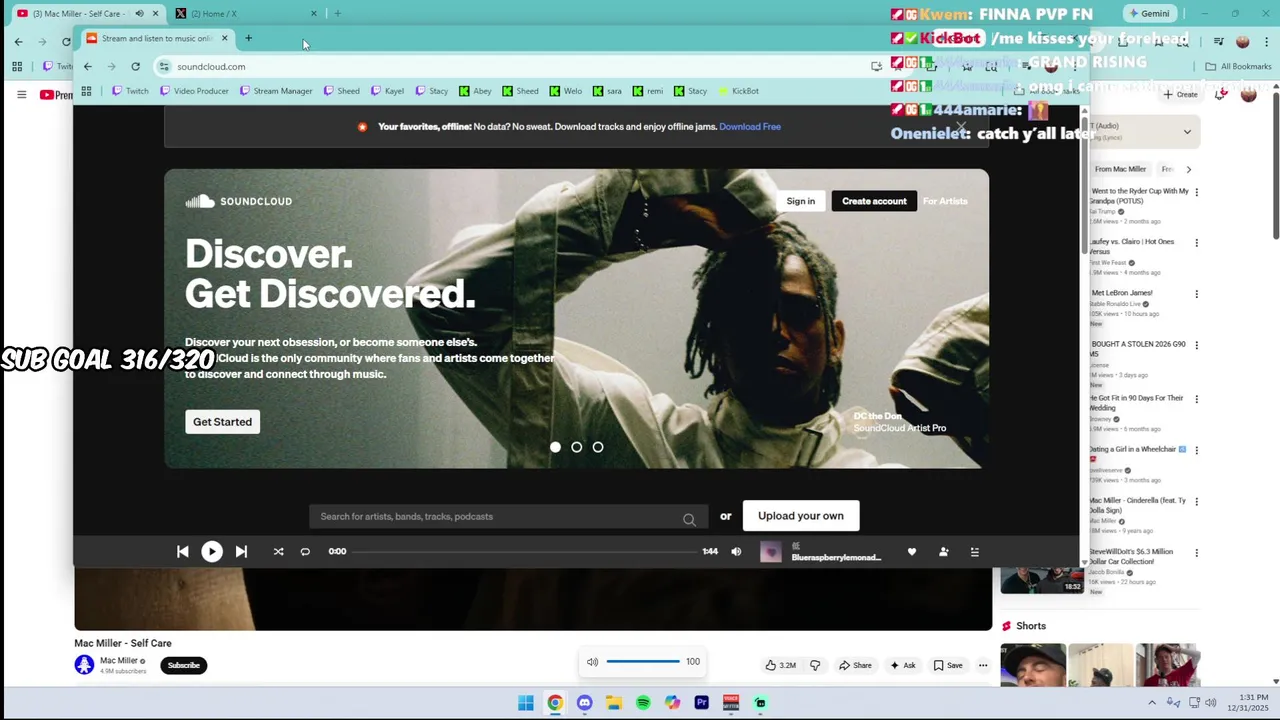The image size is (1280, 720).
Task: Open the For Artists link
Action: (945, 201)
